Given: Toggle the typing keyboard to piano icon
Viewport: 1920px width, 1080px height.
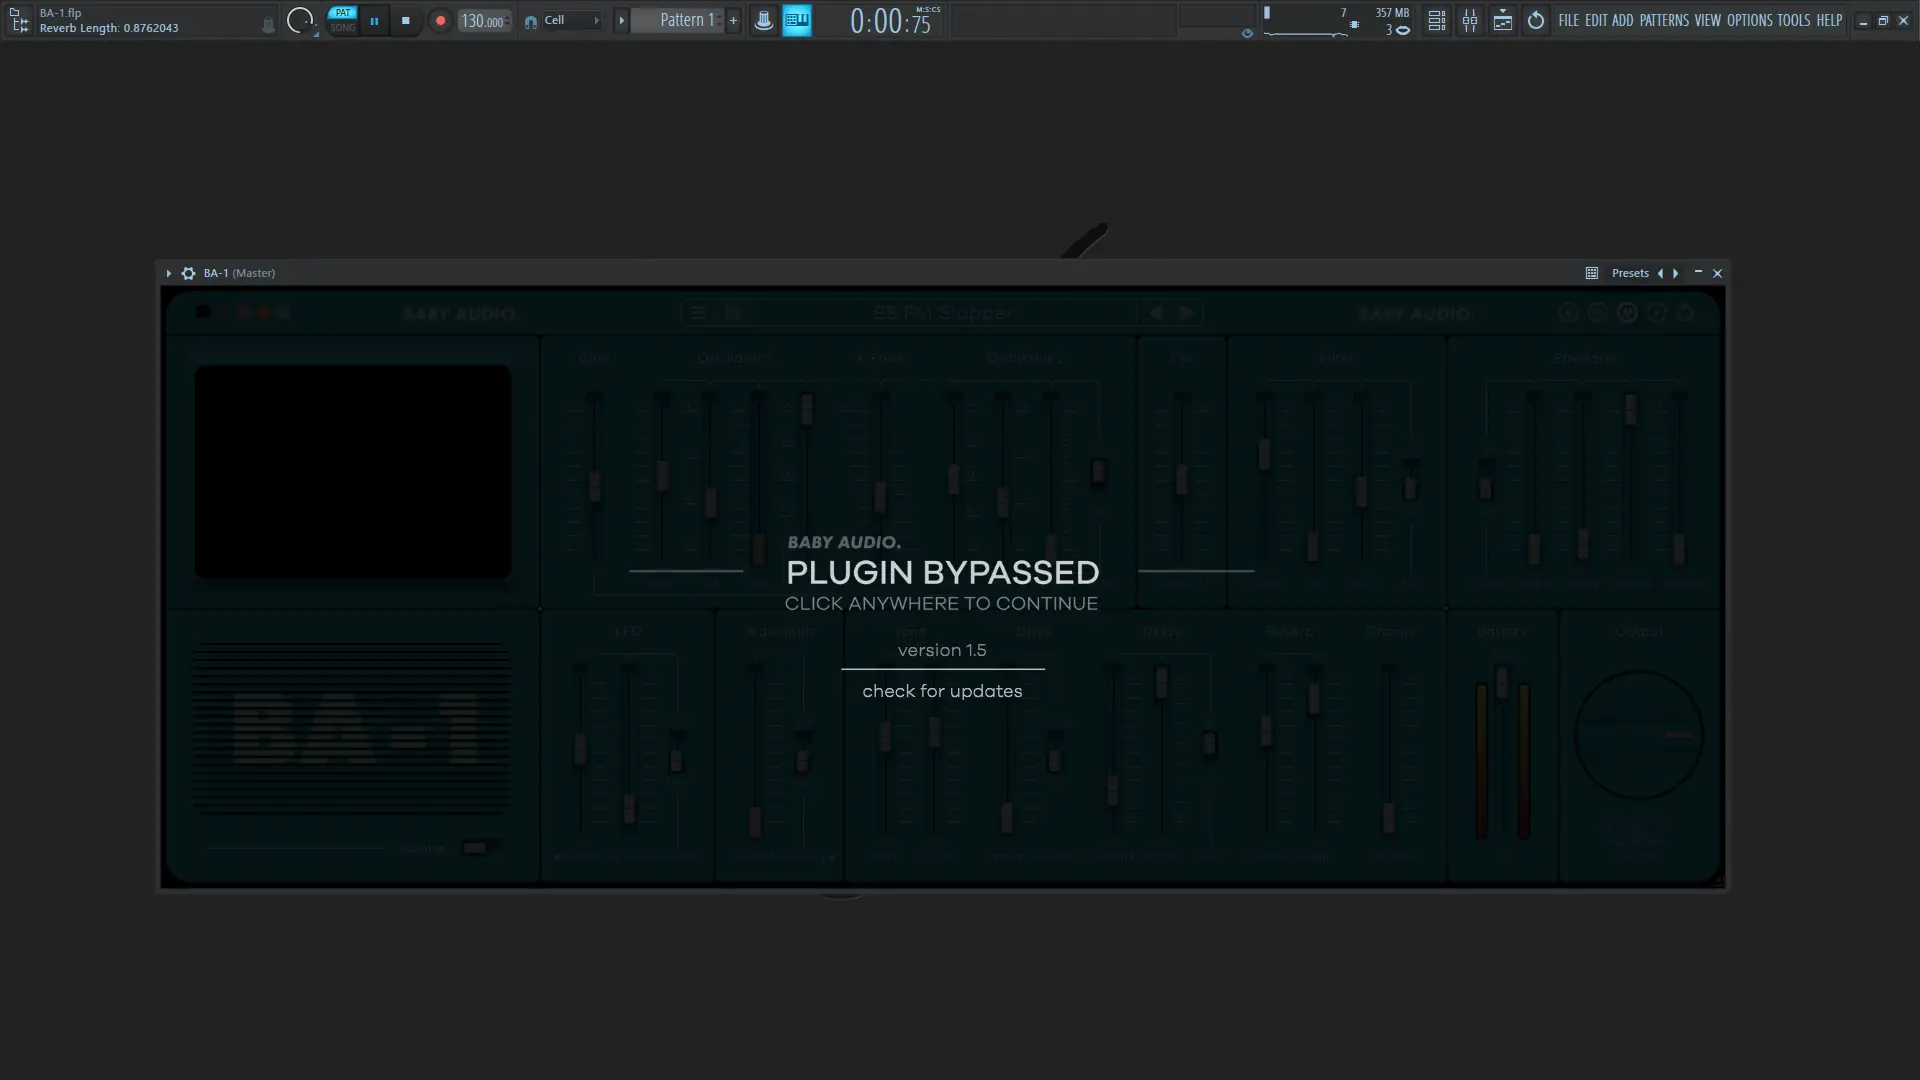Looking at the screenshot, I should click(x=797, y=20).
